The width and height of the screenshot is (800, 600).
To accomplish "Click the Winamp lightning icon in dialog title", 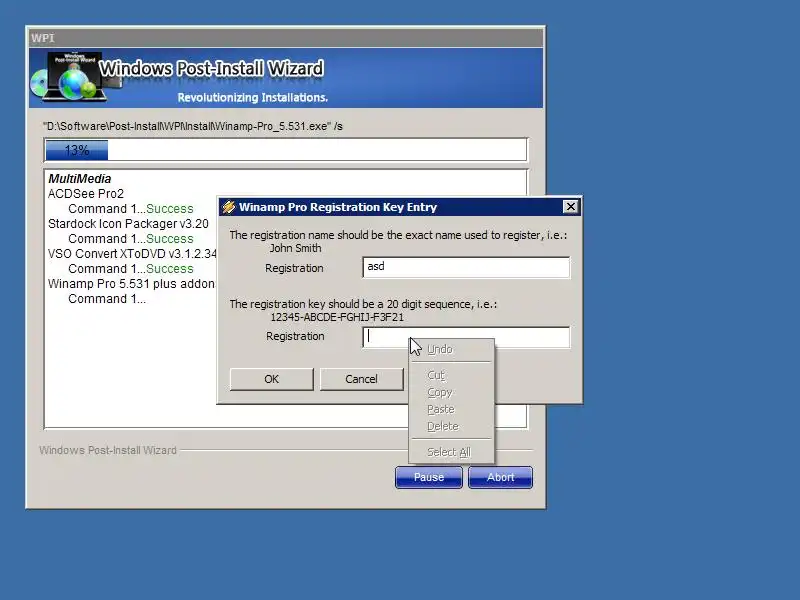I will click(x=229, y=207).
